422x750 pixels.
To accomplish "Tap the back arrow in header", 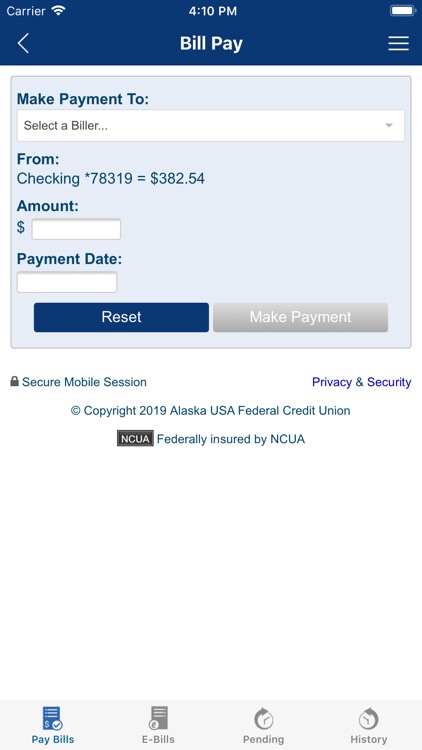I will 23,44.
